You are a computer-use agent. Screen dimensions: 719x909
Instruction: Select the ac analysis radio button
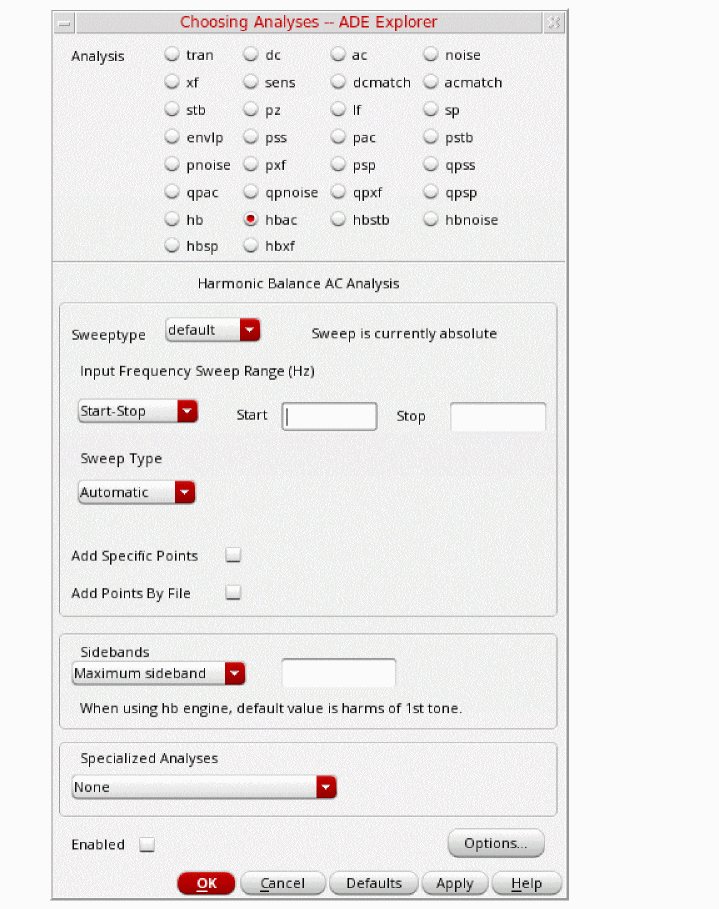pos(338,54)
